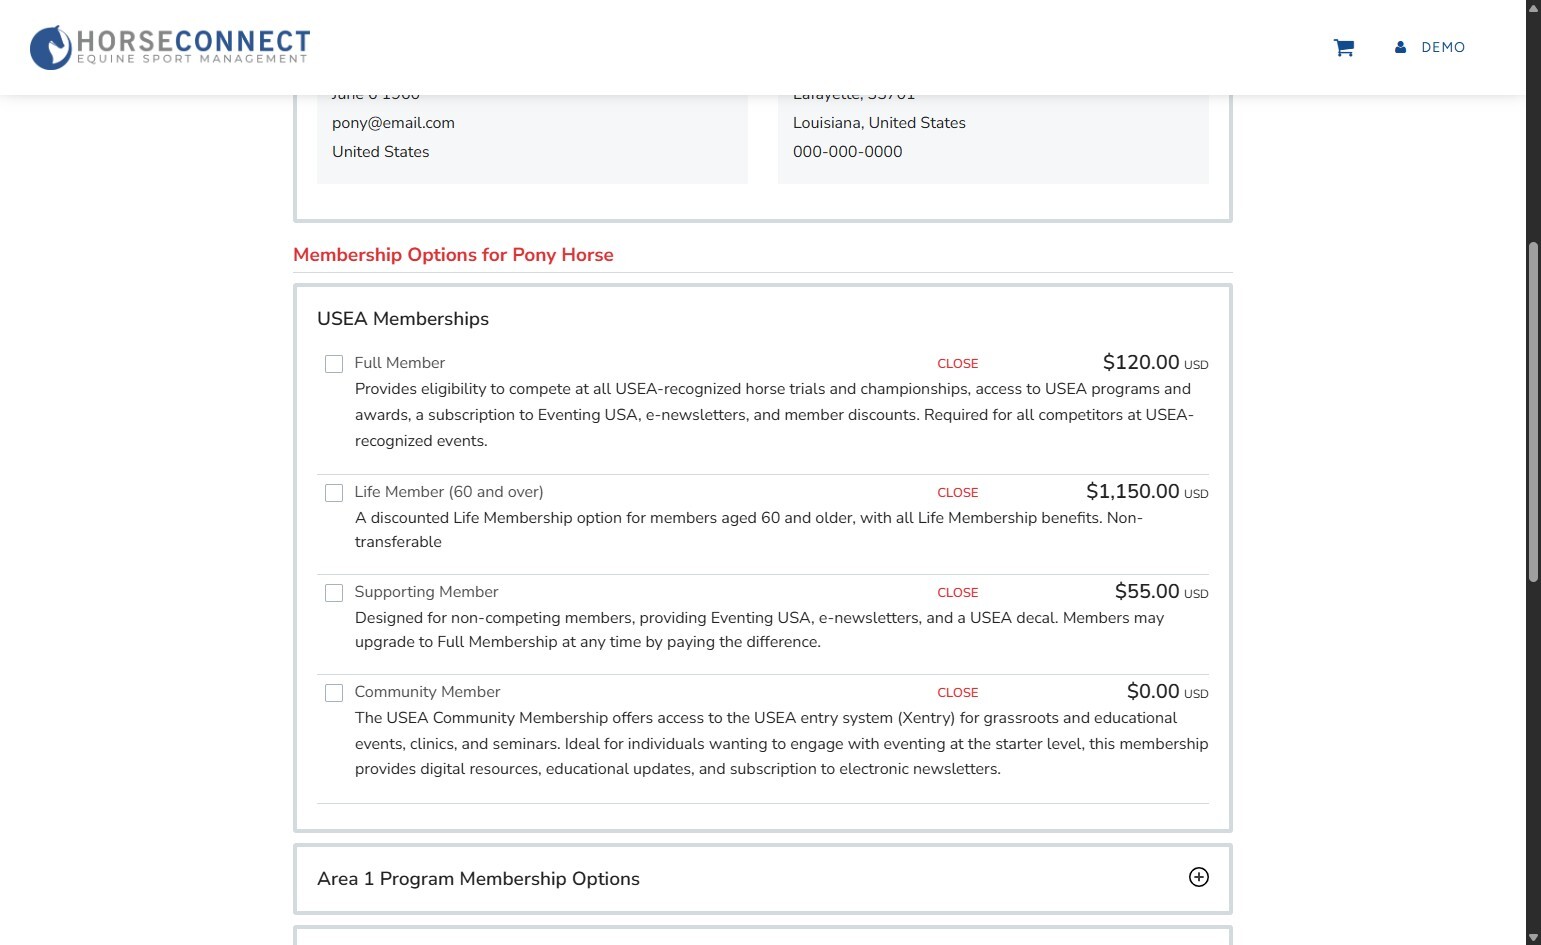Image resolution: width=1541 pixels, height=945 pixels.
Task: Click the Full Member label text
Action: point(399,363)
